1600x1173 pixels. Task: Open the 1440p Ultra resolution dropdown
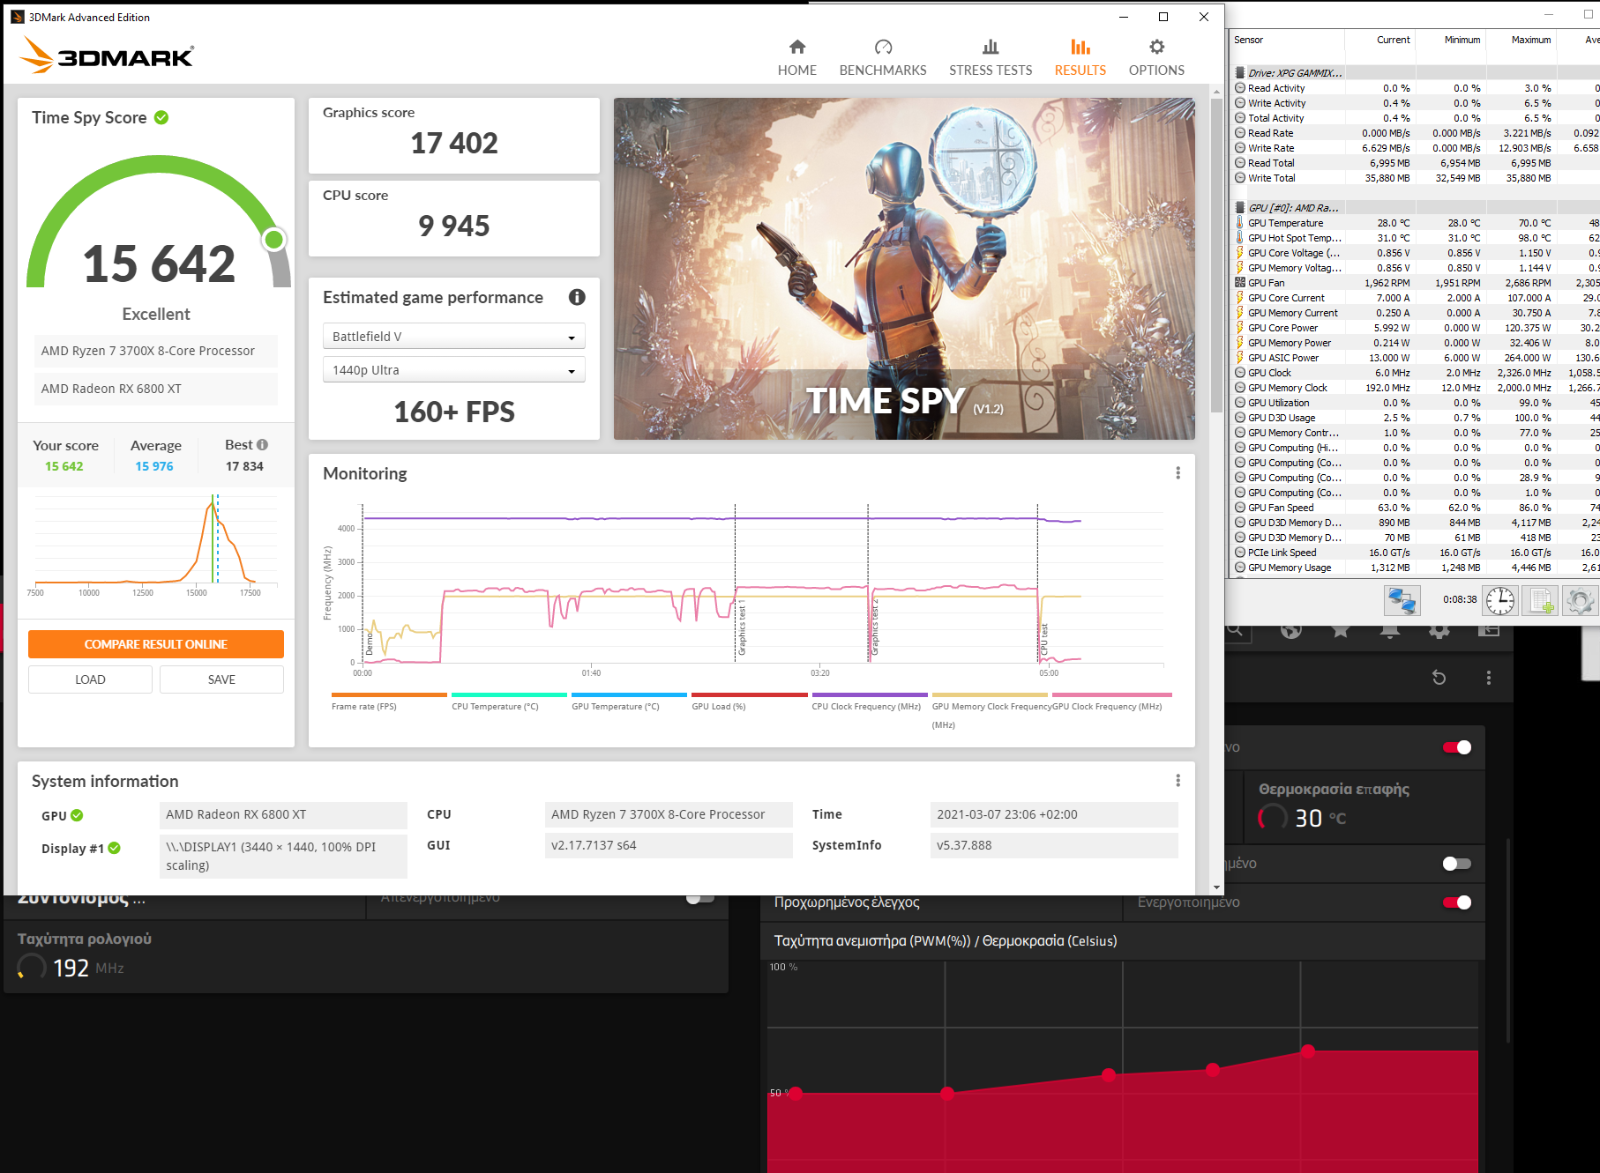pos(454,370)
